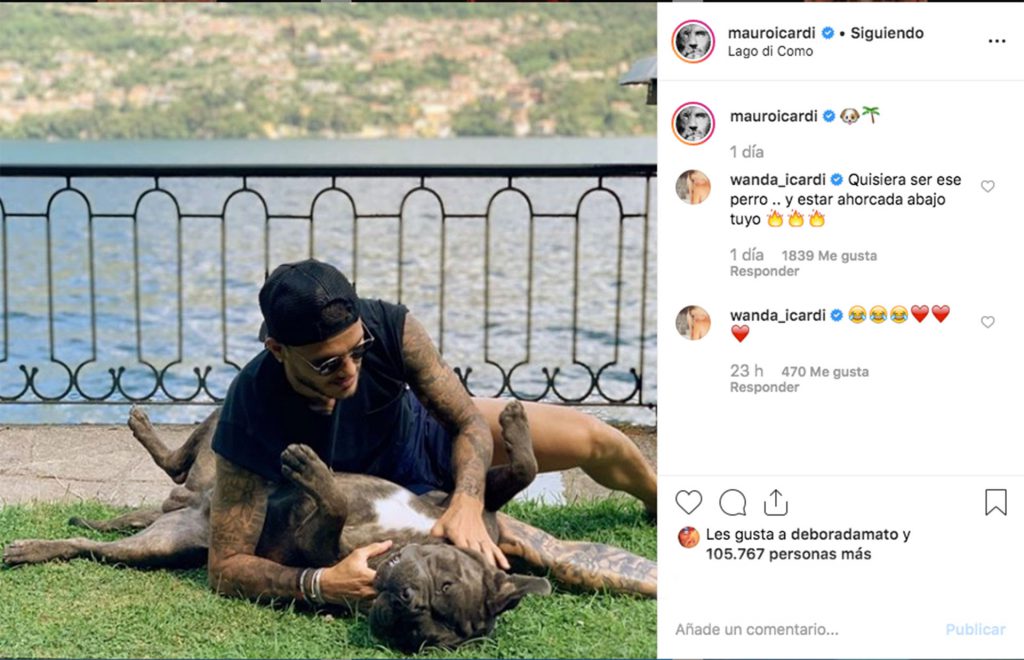Open the comment bubble icon
Image resolution: width=1024 pixels, height=660 pixels.
click(733, 503)
